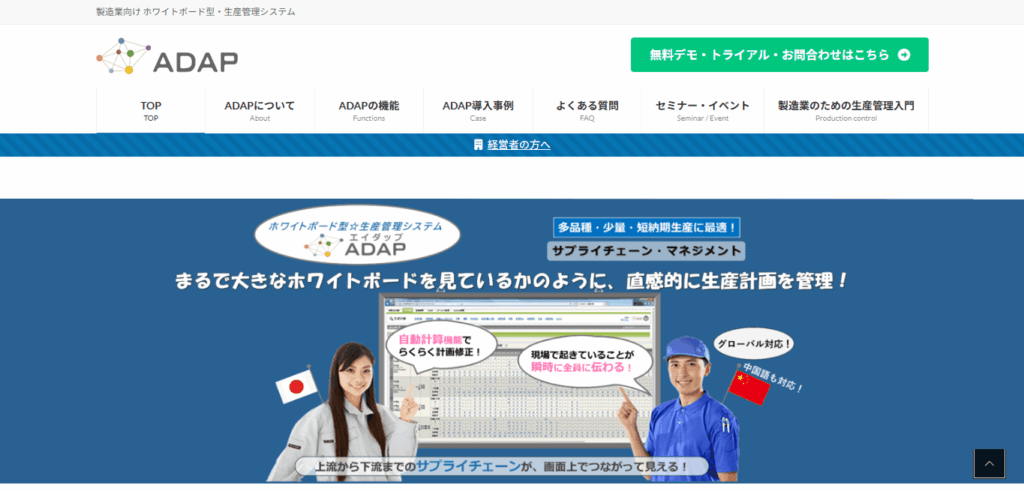
Task: Open the ADAPについて About menu item
Action: tap(260, 111)
